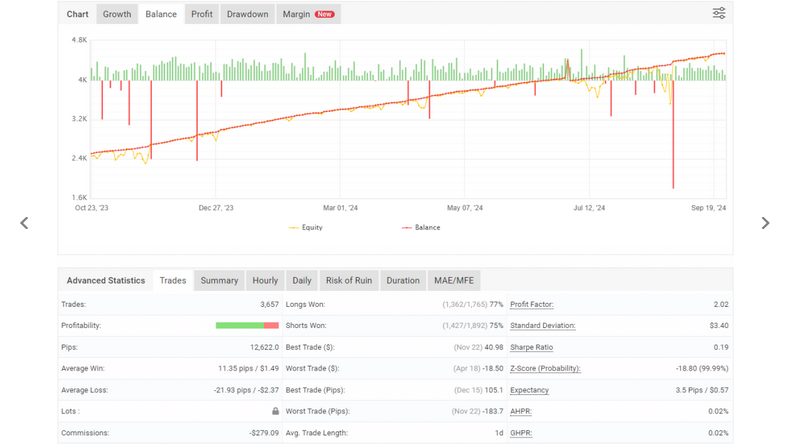Click the 4.8K y-axis label
The height and width of the screenshot is (444, 790).
(79, 40)
